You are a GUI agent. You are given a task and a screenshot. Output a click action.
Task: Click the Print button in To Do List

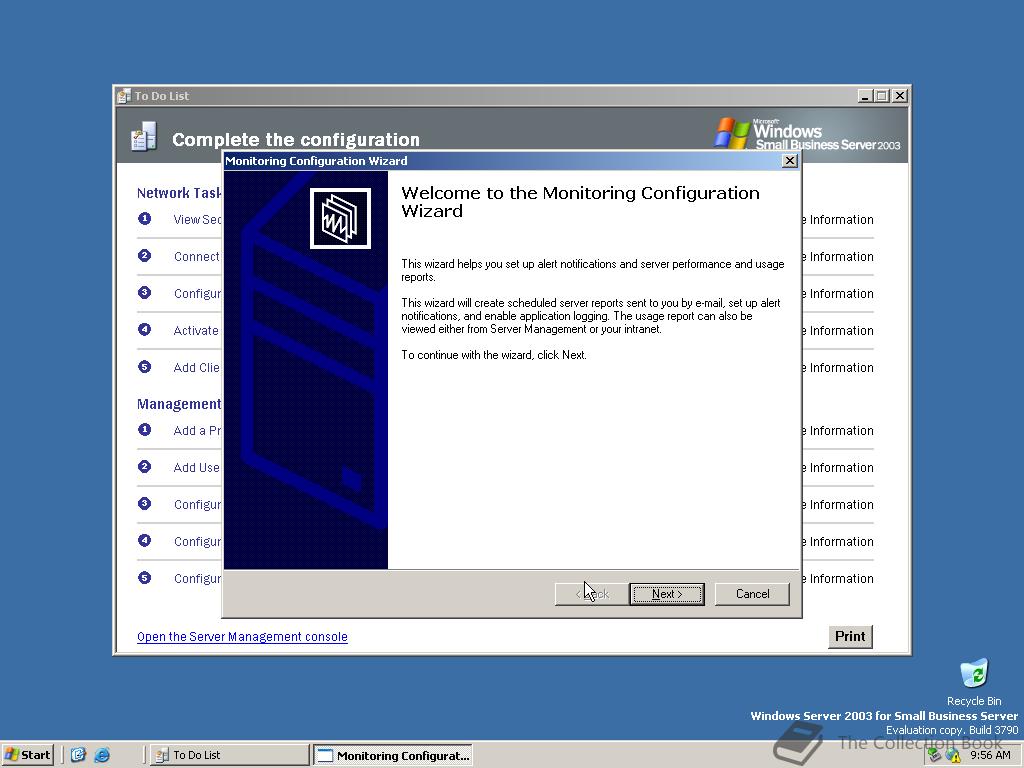[x=850, y=636]
